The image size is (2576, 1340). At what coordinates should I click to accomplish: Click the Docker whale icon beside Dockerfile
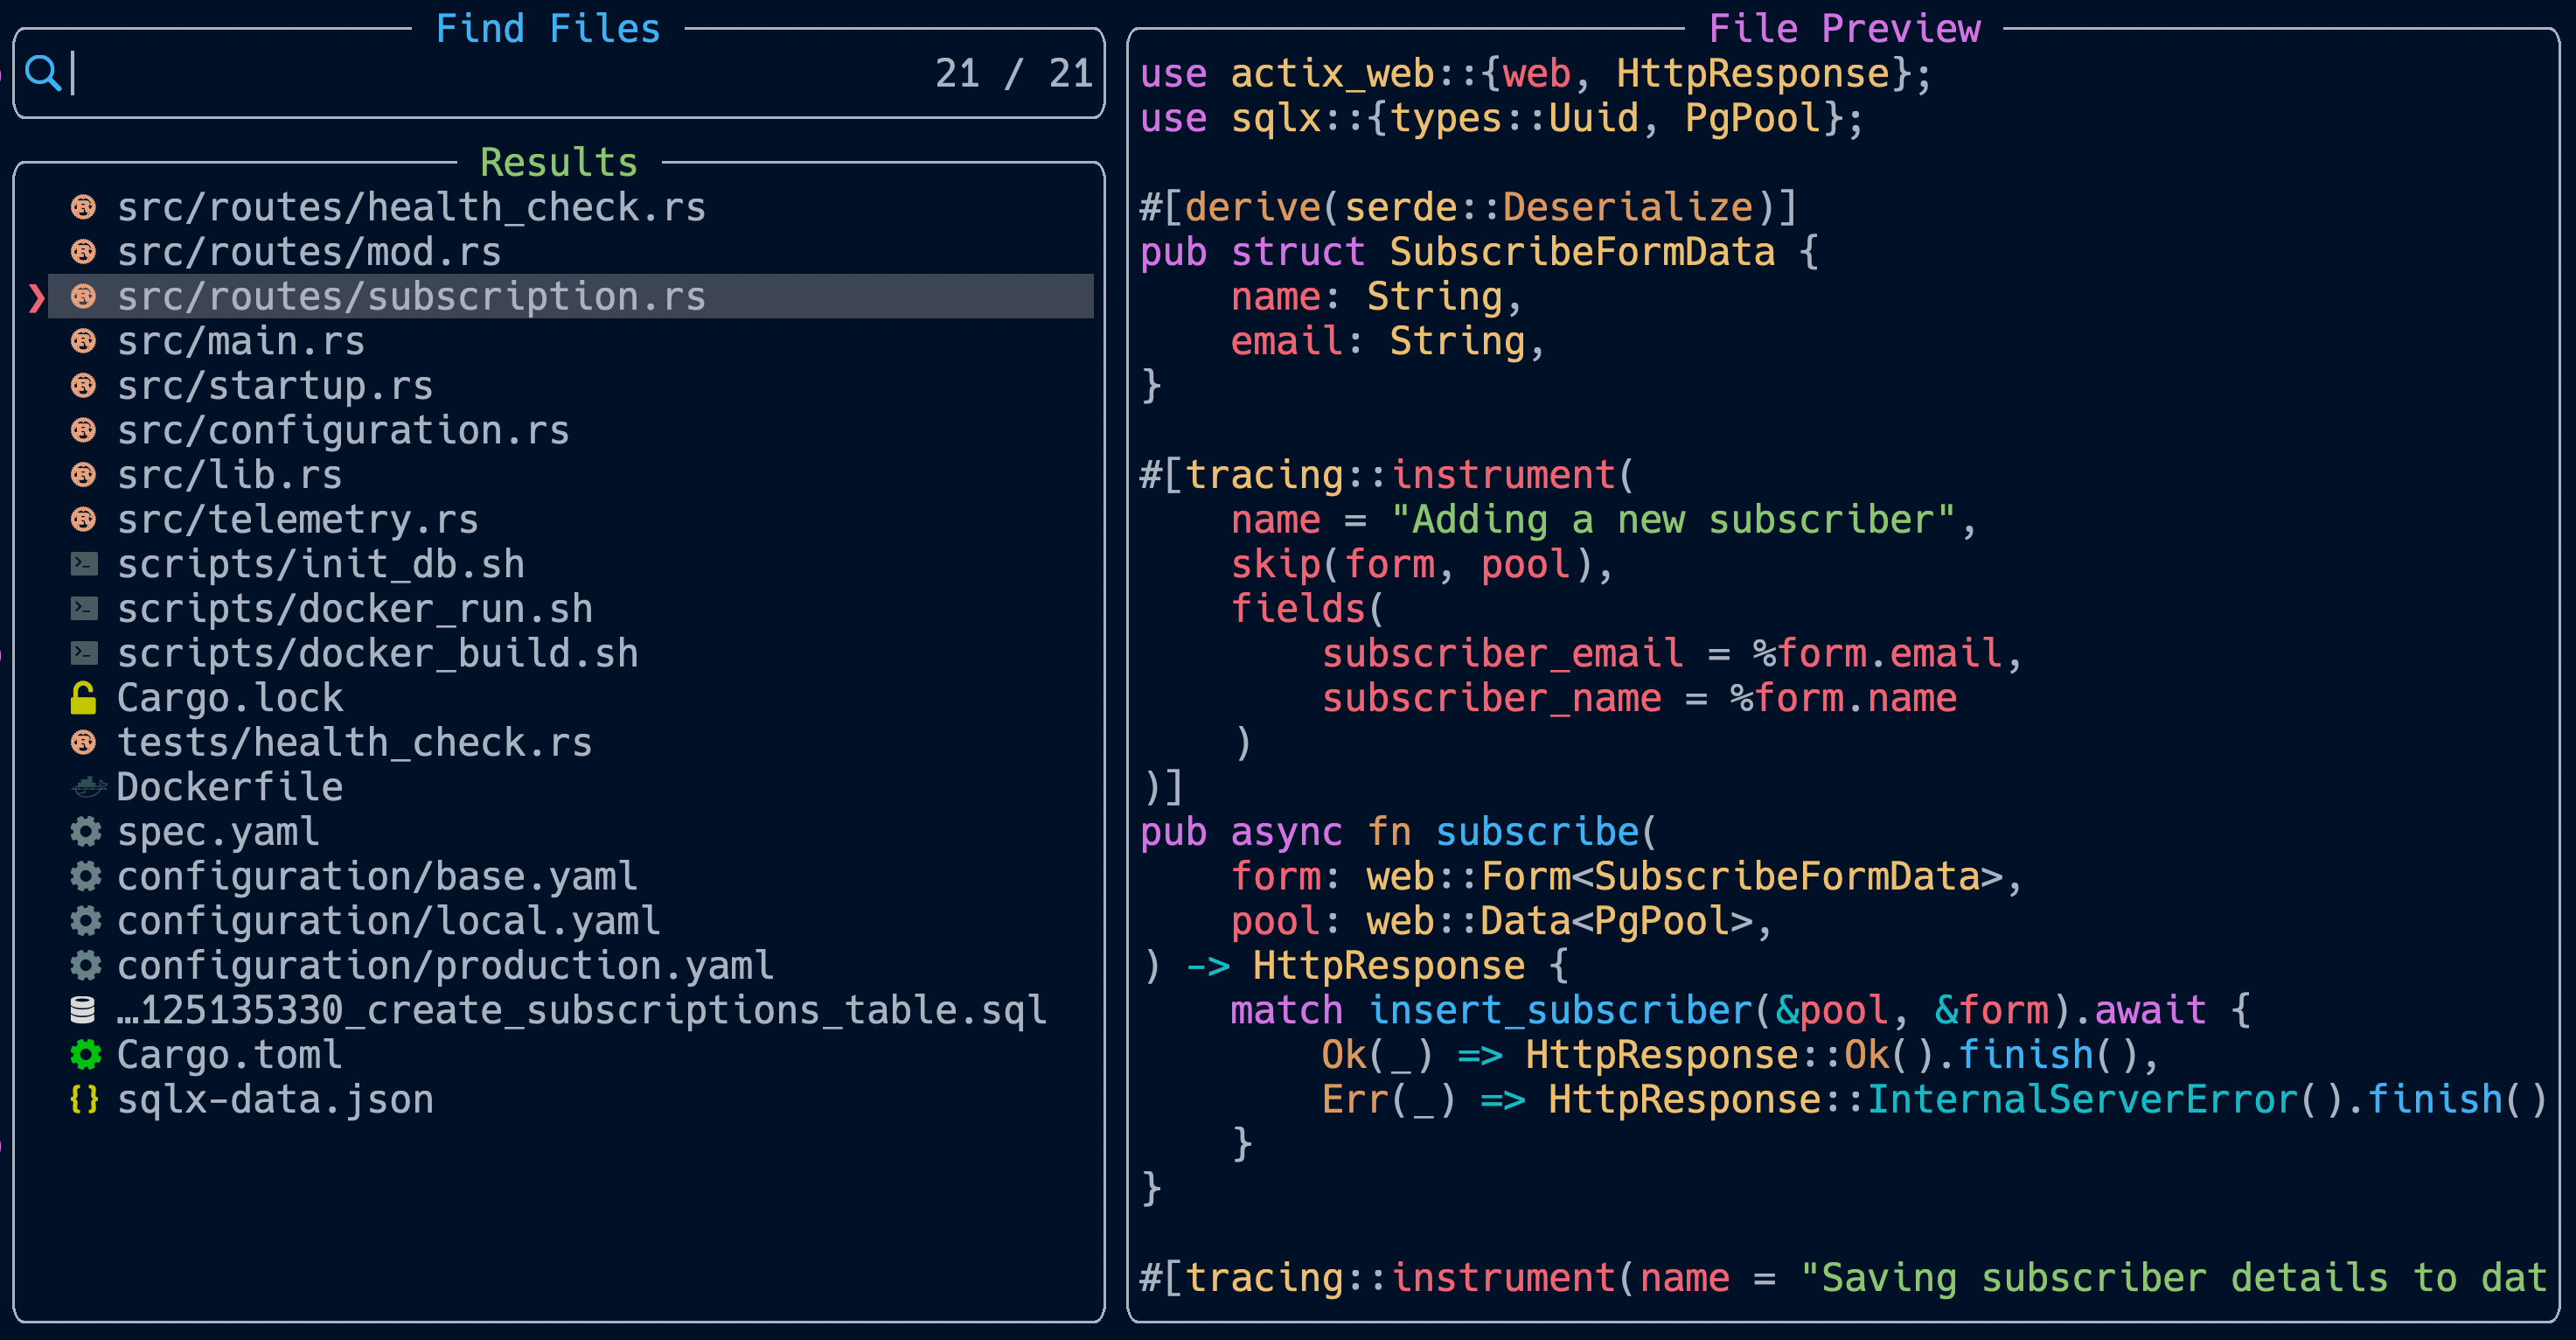(x=88, y=787)
